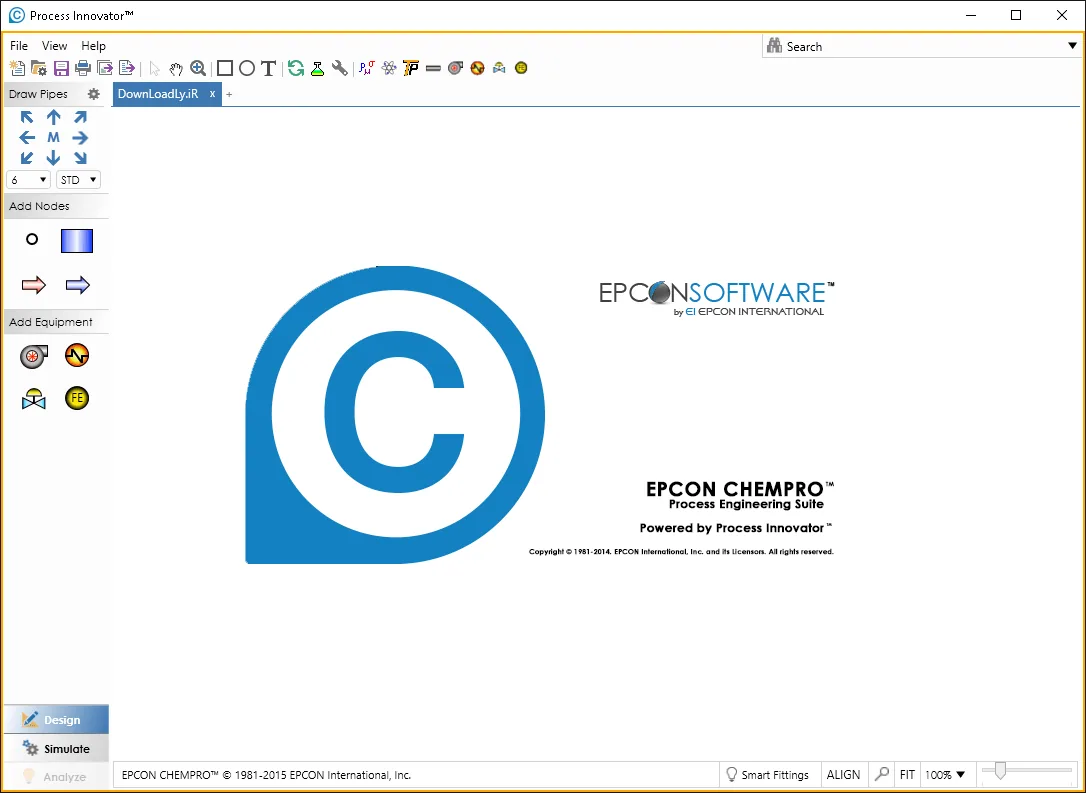Add a blue tank node
This screenshot has width=1086, height=793.
pyautogui.click(x=77, y=240)
